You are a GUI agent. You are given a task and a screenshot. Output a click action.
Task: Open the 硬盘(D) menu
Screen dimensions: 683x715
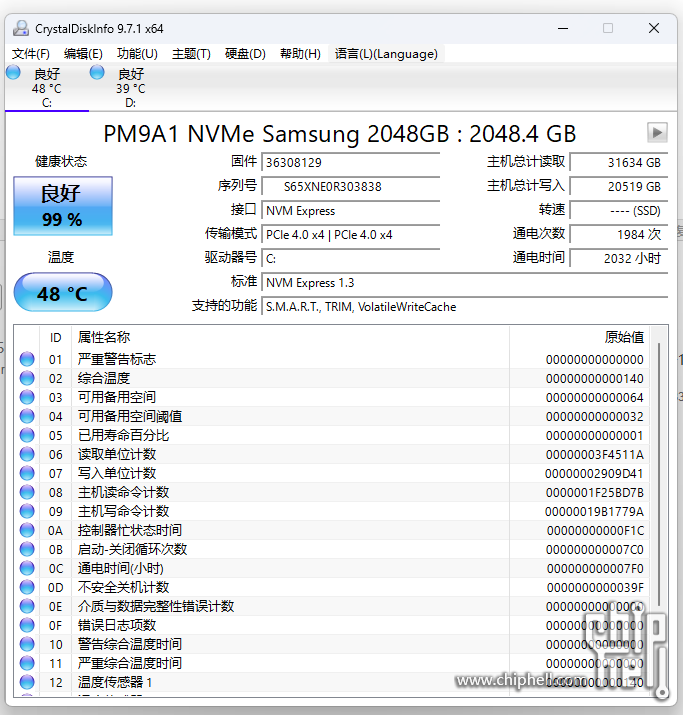point(245,54)
